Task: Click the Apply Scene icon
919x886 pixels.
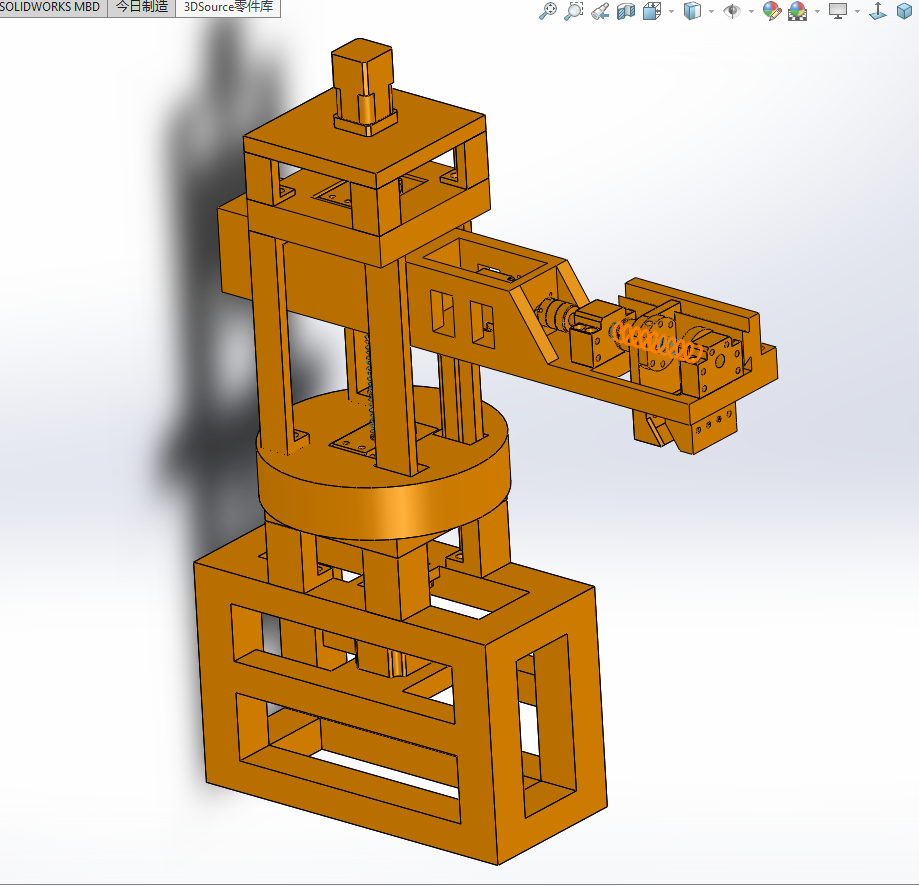Action: 798,11
